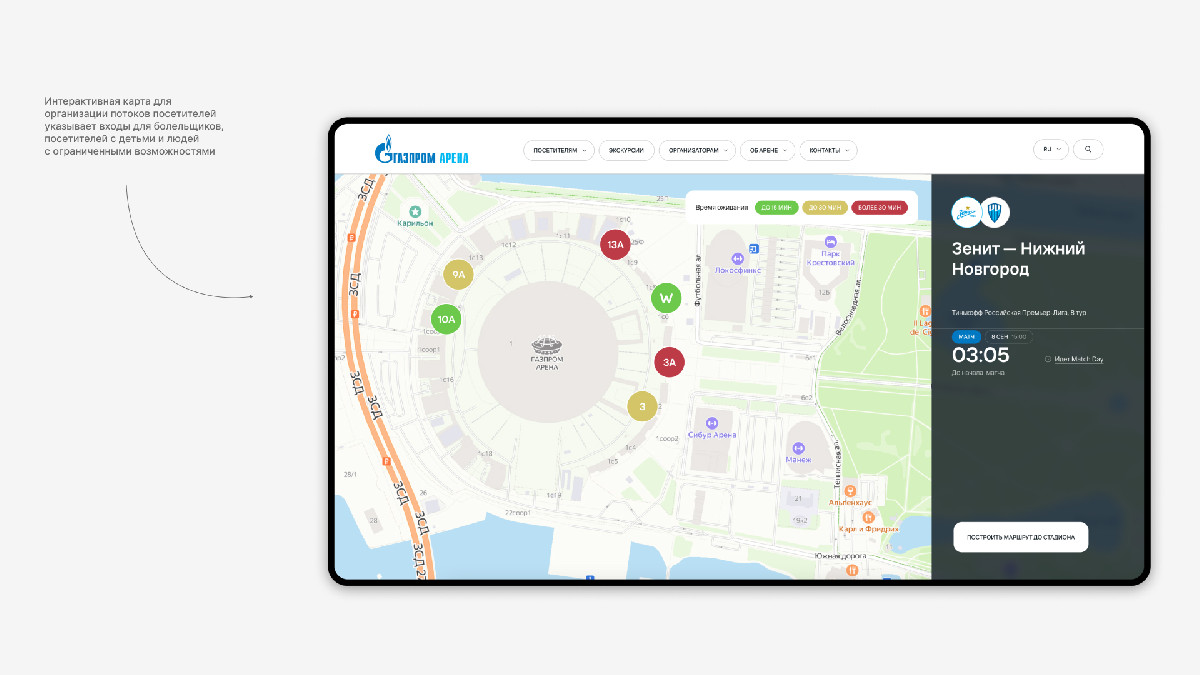Click the Локосфинкс sports venue icon
Viewport: 1200px width, 675px height.
pyautogui.click(x=738, y=258)
